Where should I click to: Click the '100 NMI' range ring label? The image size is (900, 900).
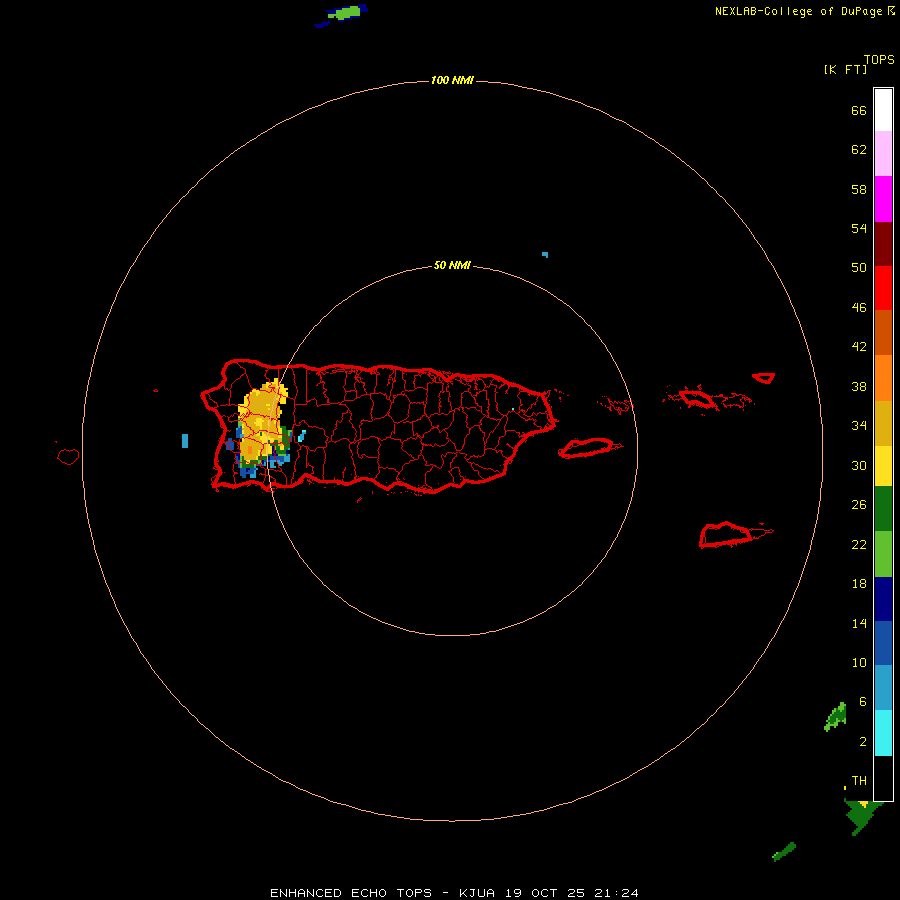pos(452,80)
